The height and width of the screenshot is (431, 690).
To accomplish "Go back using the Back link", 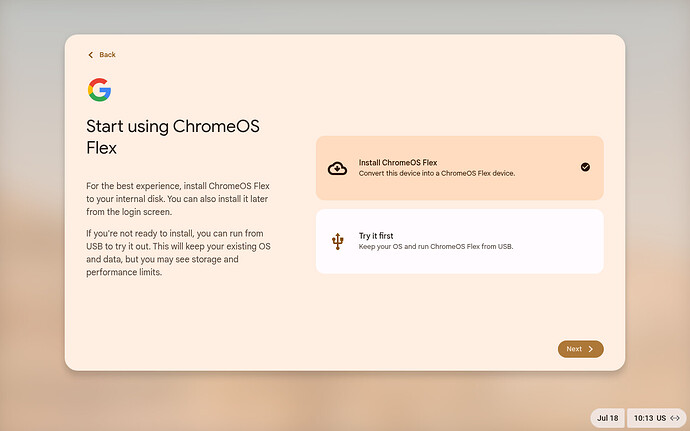I will 102,55.
